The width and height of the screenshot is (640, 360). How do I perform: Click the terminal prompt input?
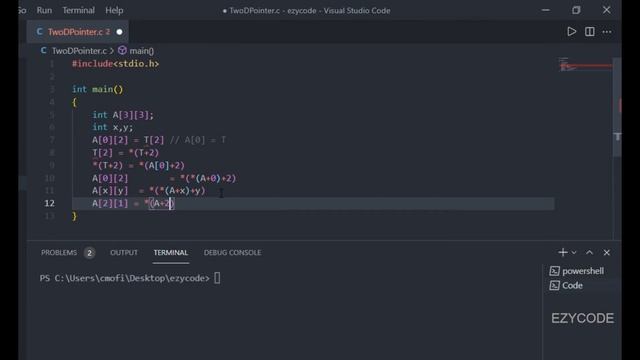pyautogui.click(x=217, y=278)
